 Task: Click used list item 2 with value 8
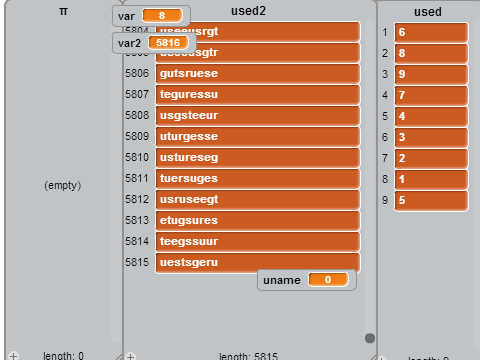click(431, 54)
